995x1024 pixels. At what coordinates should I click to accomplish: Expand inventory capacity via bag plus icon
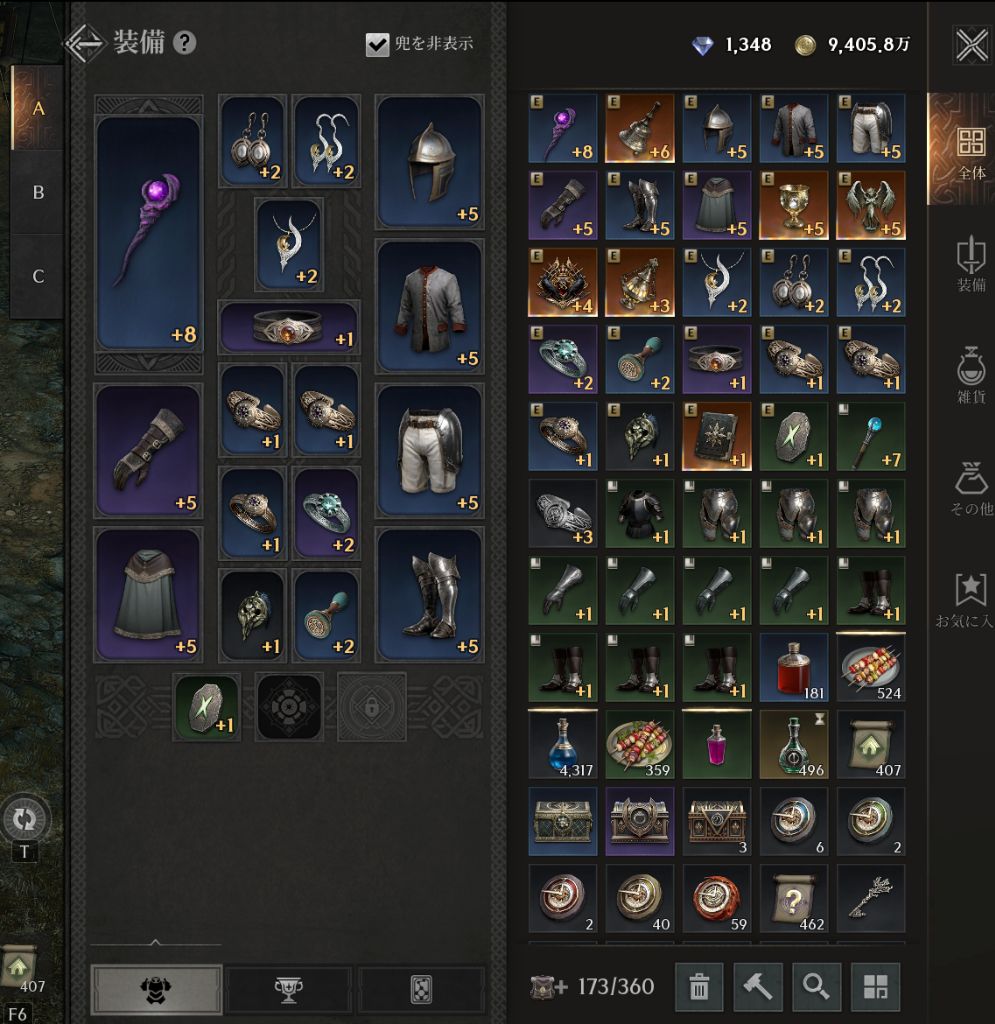[548, 986]
